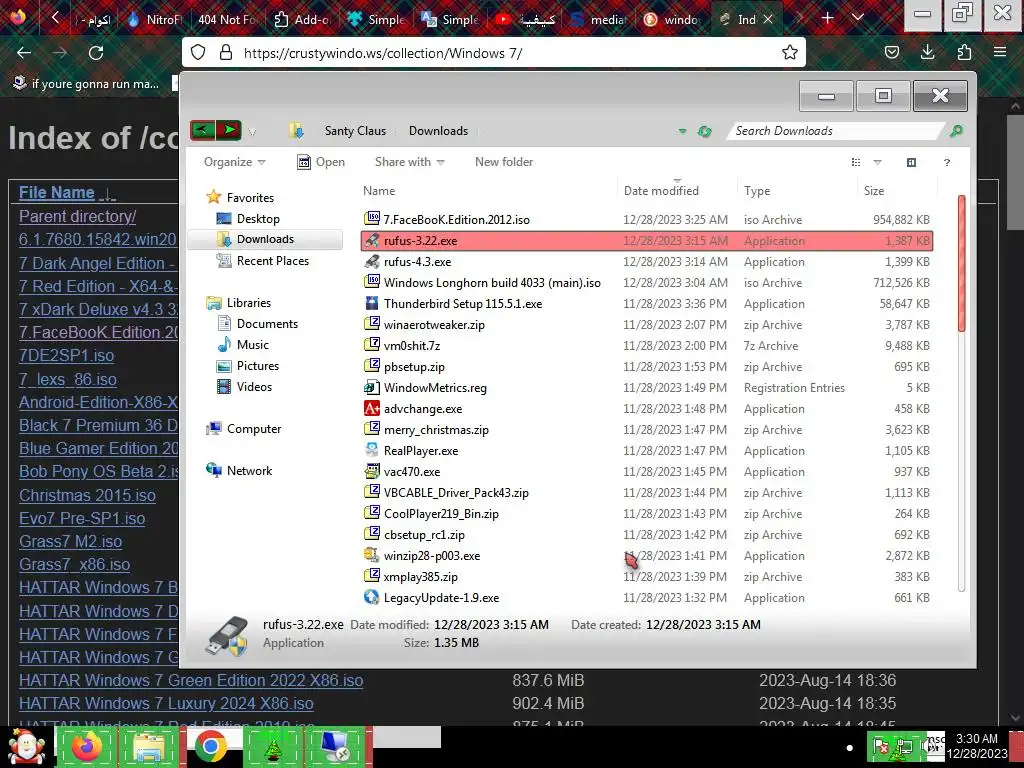Click the Firefox page reload button

[x=96, y=53]
